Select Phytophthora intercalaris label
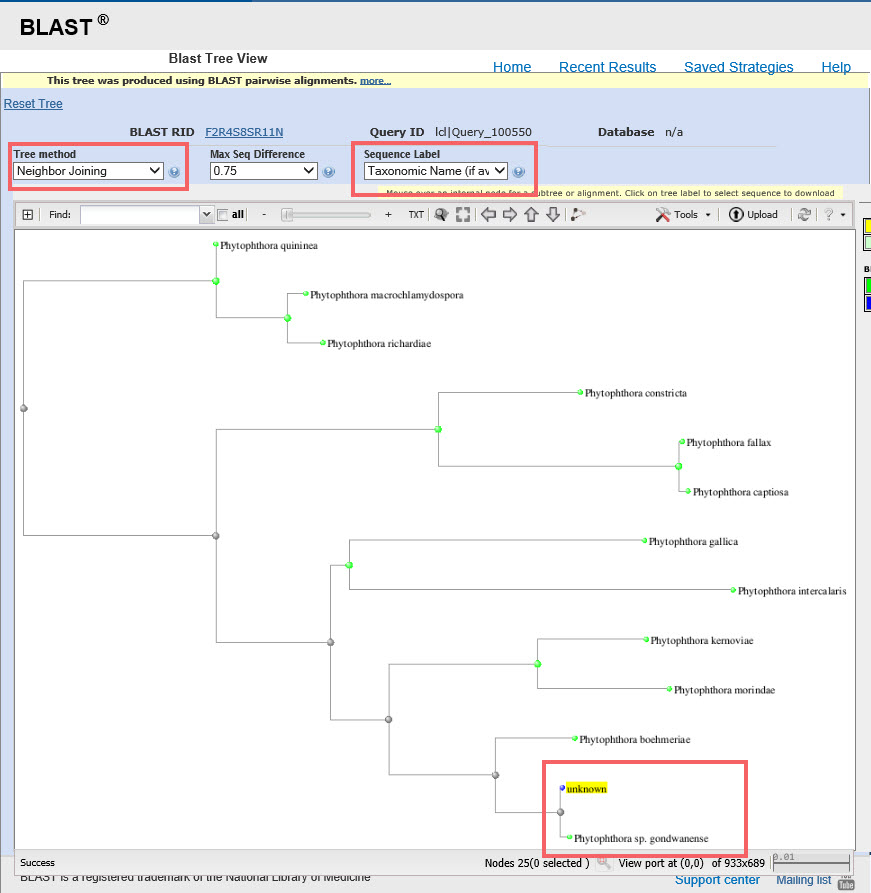The image size is (871, 893). coord(792,591)
